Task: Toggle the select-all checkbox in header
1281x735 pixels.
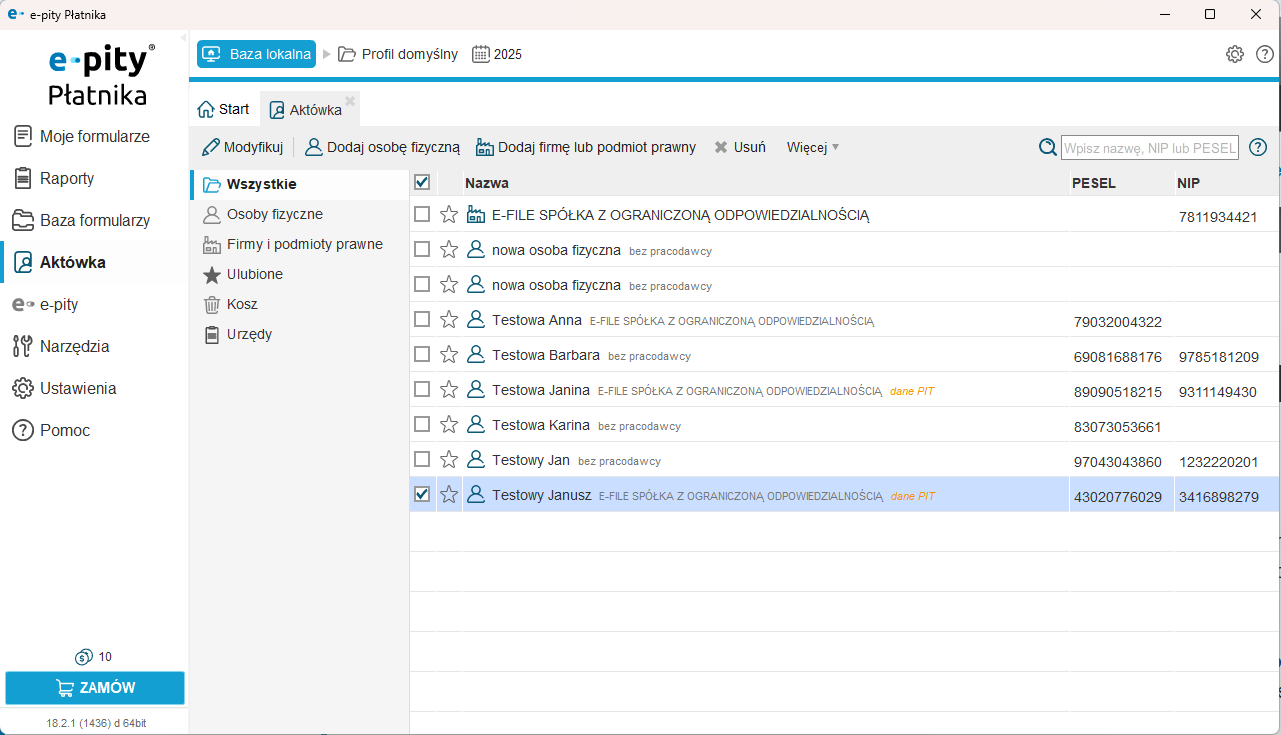Action: 422,182
